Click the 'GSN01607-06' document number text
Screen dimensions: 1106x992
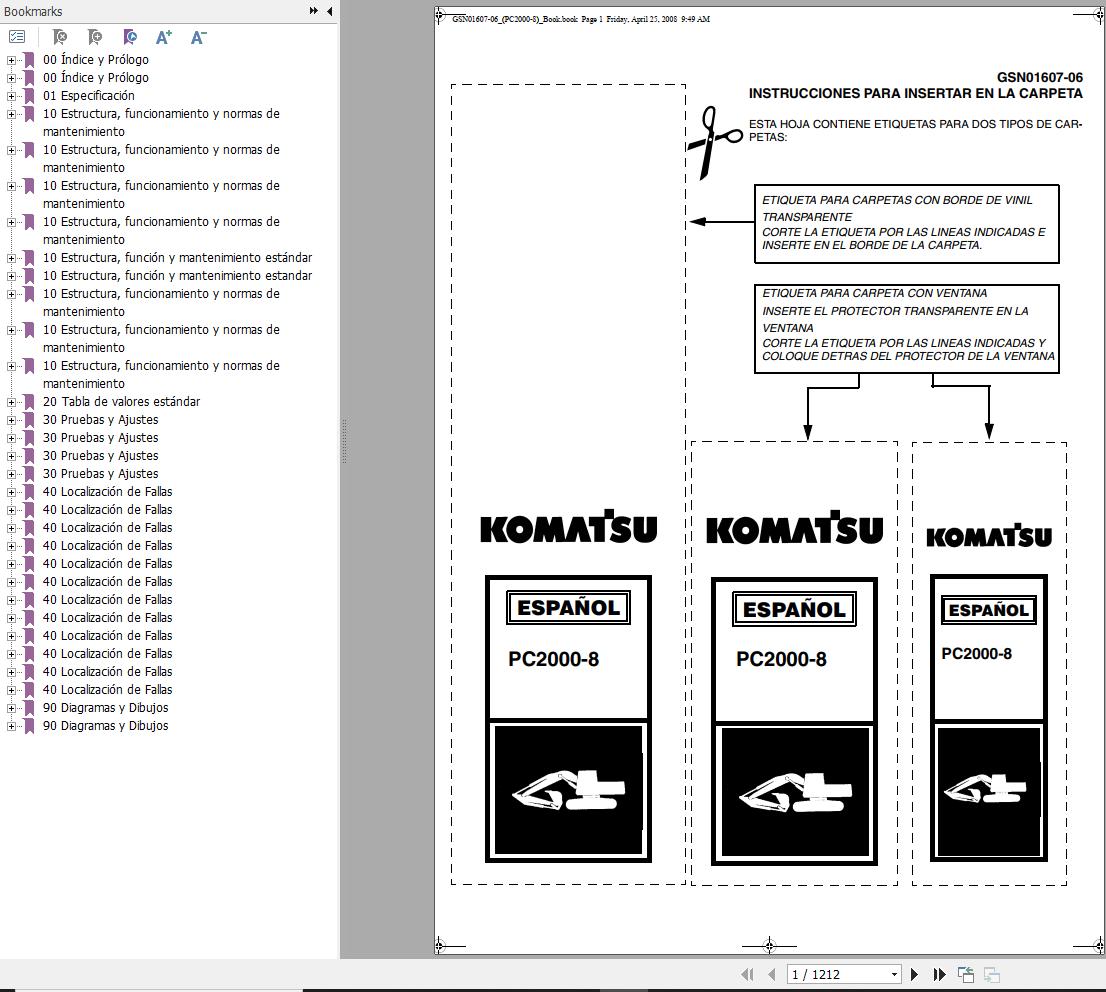(1040, 78)
